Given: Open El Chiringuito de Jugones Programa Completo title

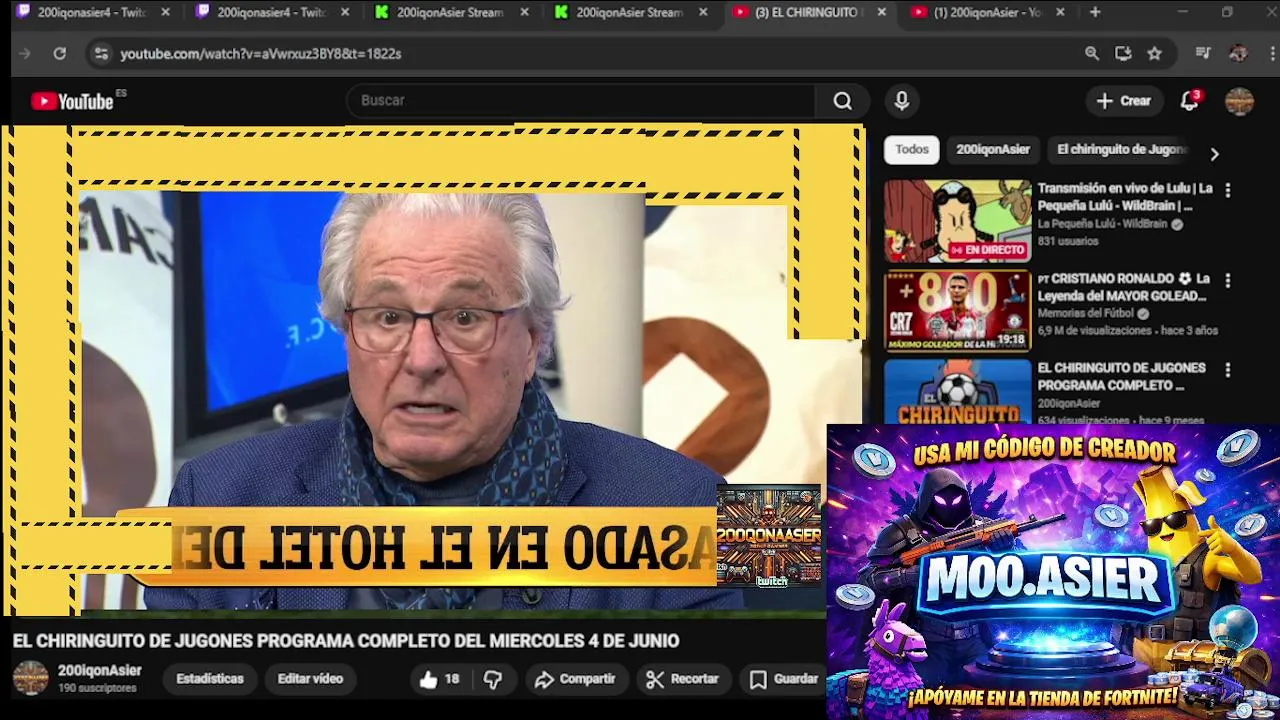Looking at the screenshot, I should 1121,376.
